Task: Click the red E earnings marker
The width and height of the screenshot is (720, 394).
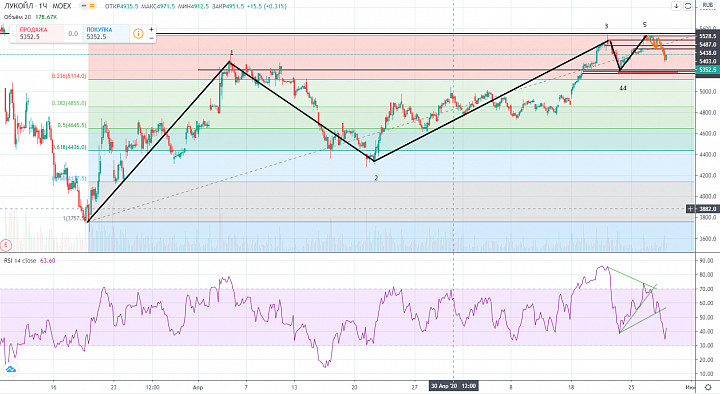Action: [x=6, y=245]
